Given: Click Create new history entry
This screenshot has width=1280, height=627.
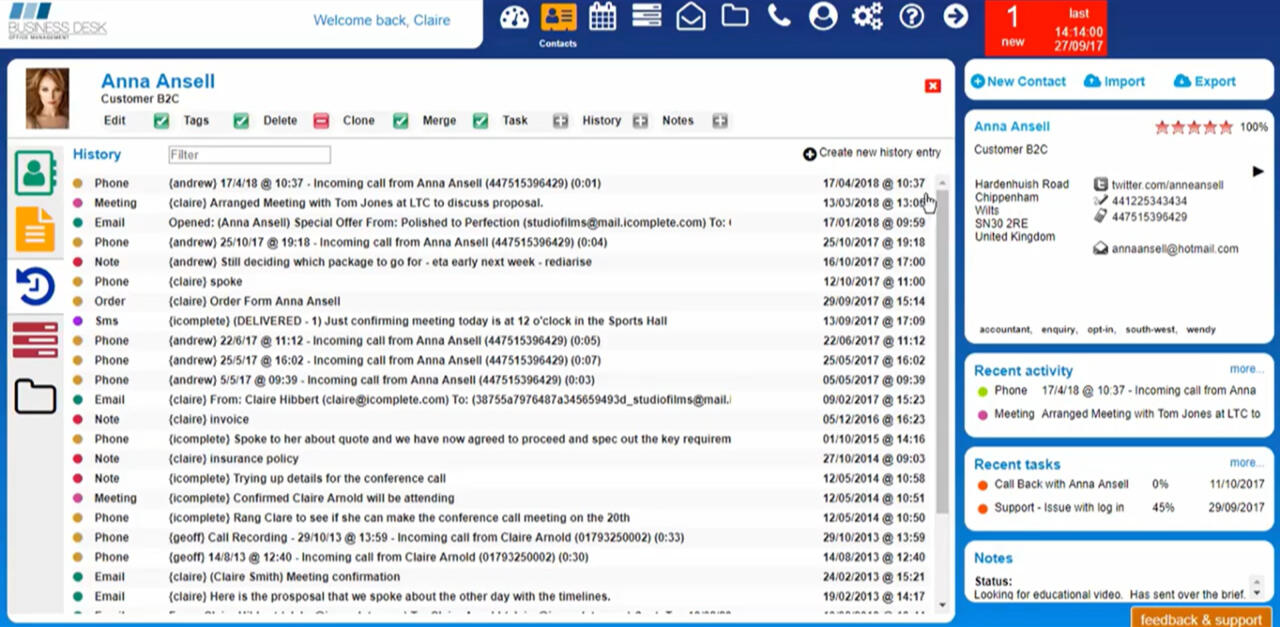Looking at the screenshot, I should point(872,153).
